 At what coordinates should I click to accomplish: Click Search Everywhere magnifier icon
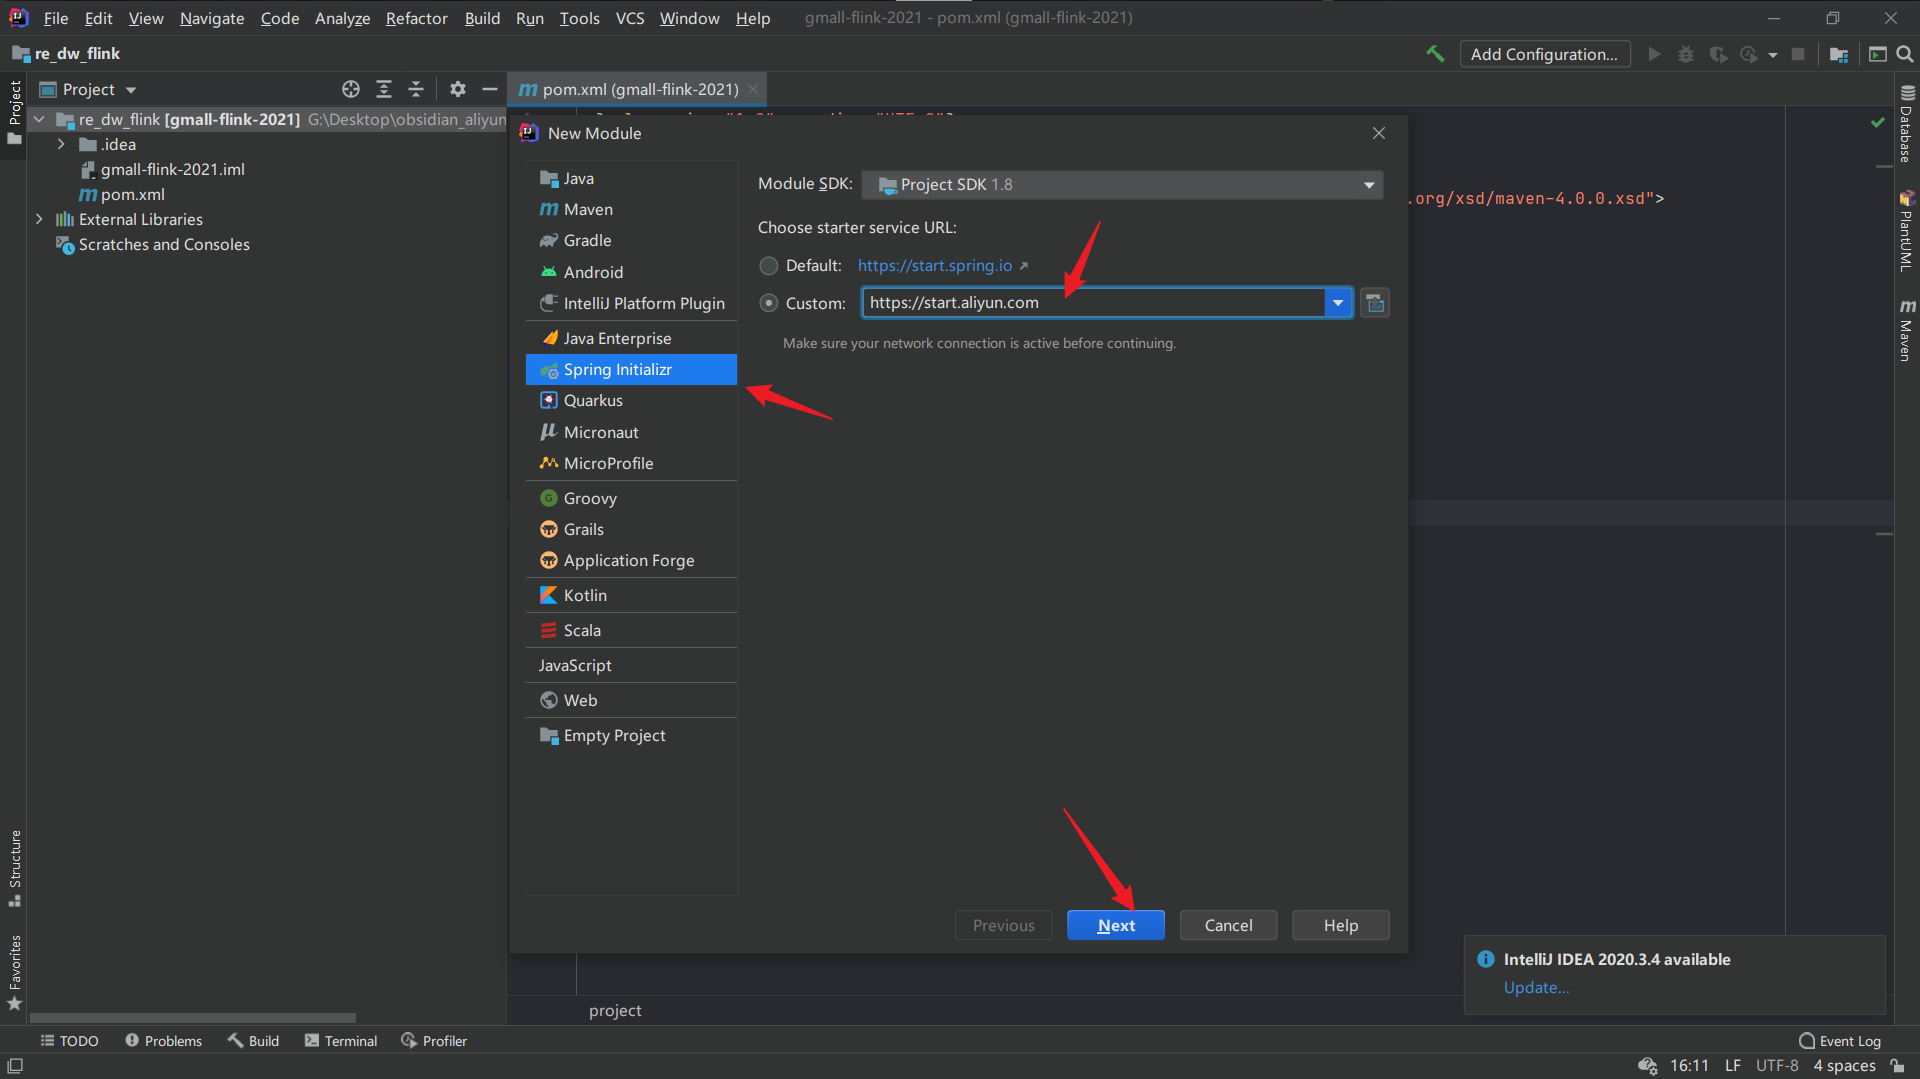pyautogui.click(x=1906, y=54)
